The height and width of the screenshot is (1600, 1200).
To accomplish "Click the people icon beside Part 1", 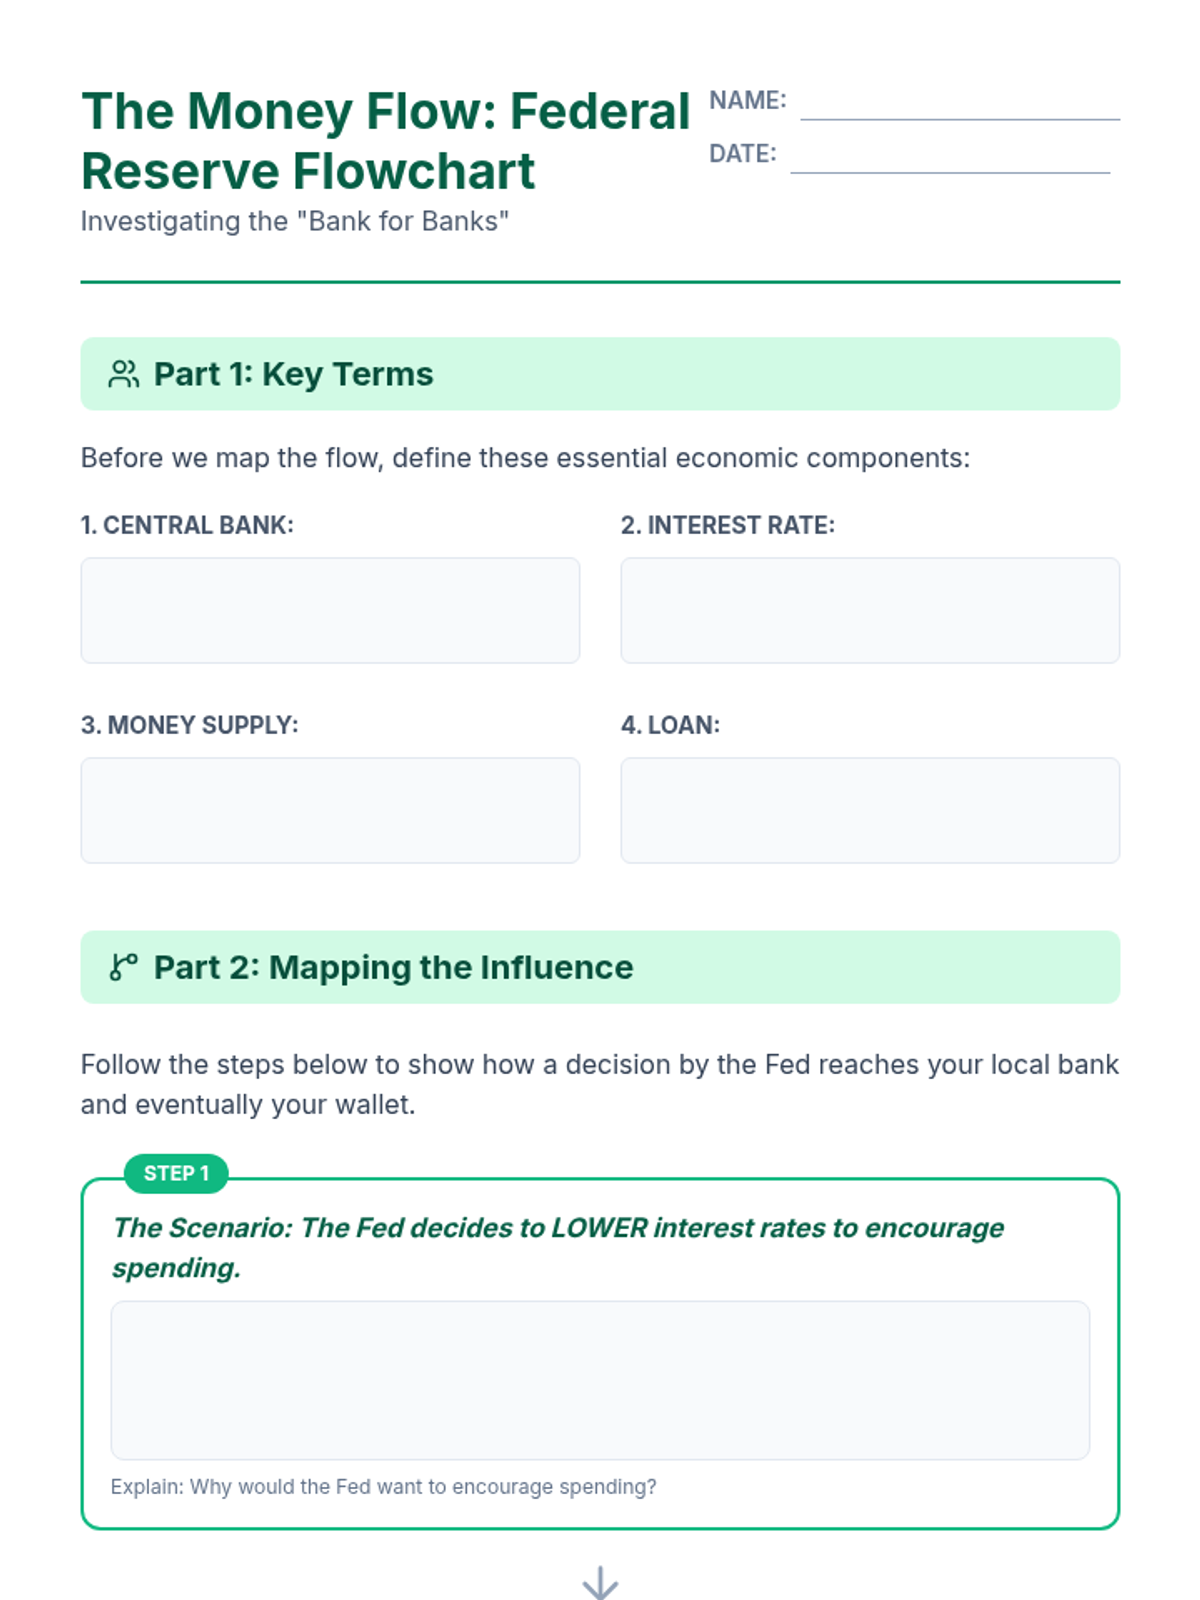I will 124,374.
